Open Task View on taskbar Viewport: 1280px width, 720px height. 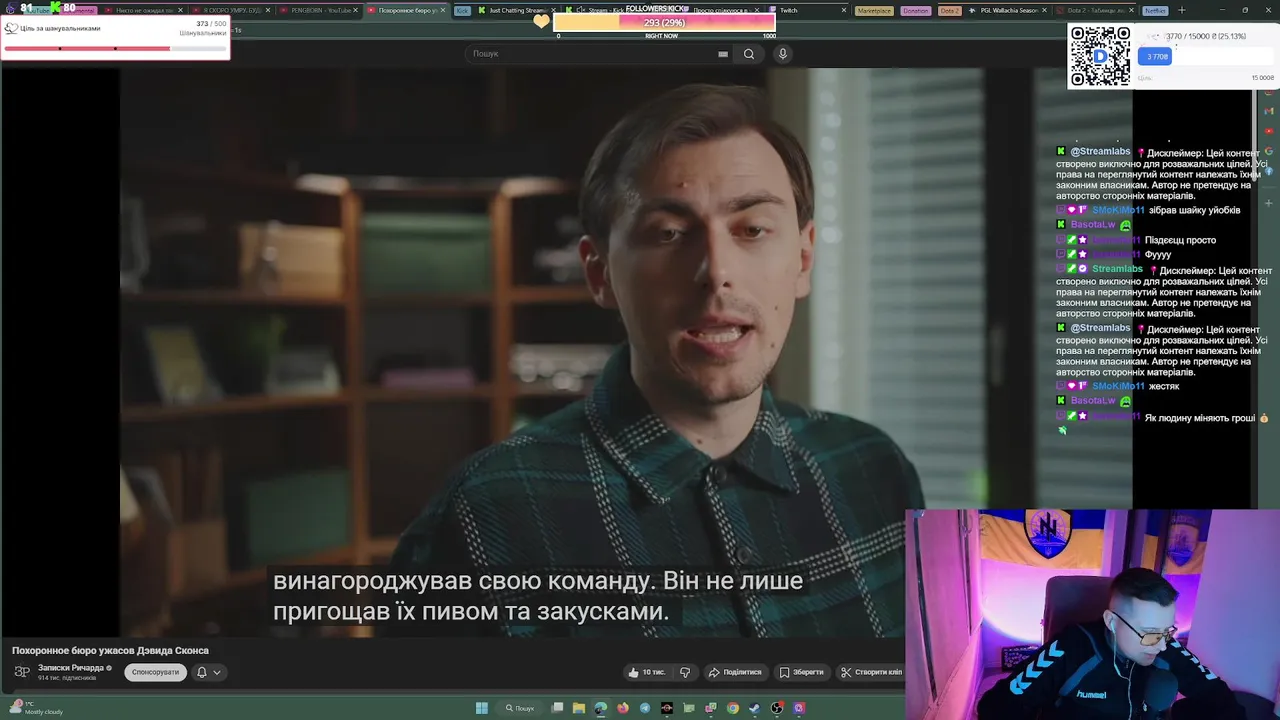(x=557, y=708)
